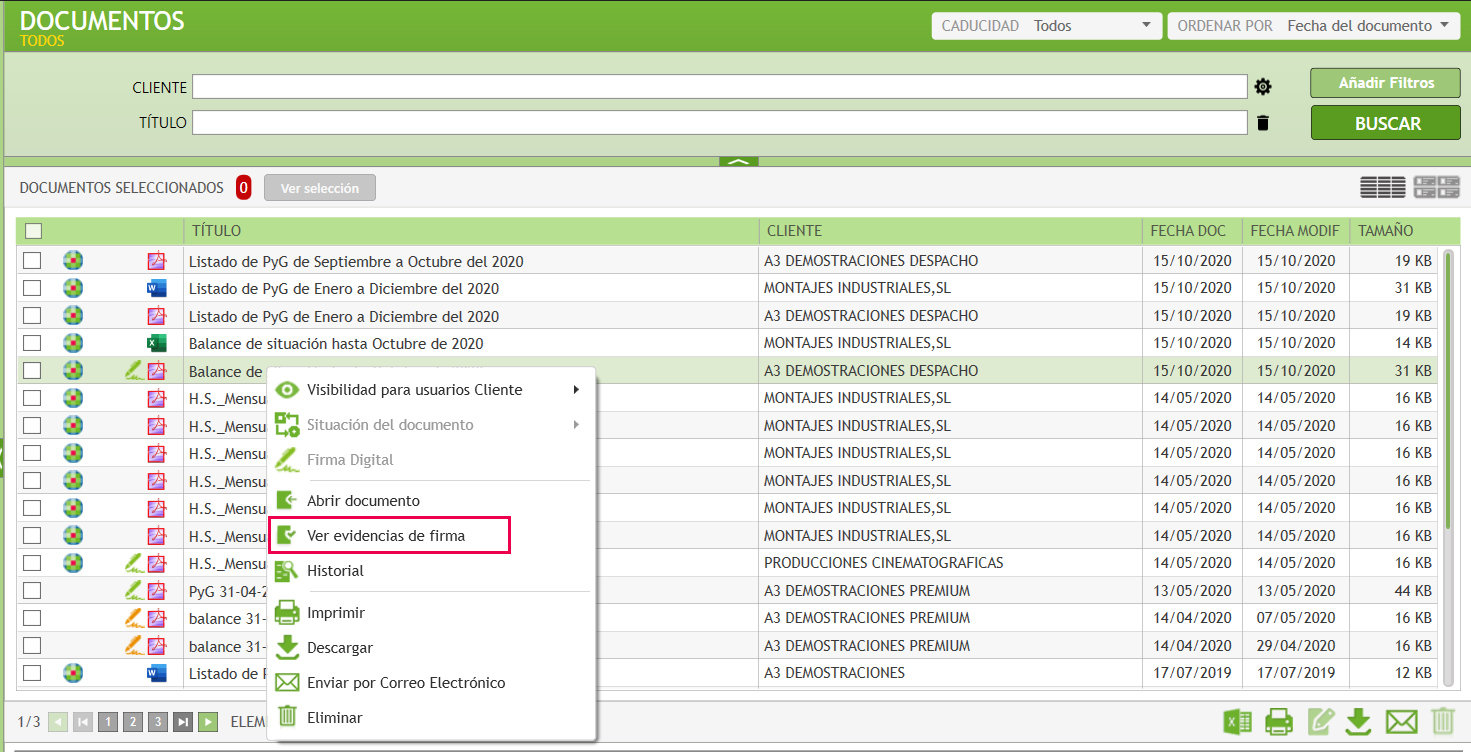Check the box for Listado de PyG Septiembre a Octubre
This screenshot has width=1471, height=752.
[x=32, y=261]
